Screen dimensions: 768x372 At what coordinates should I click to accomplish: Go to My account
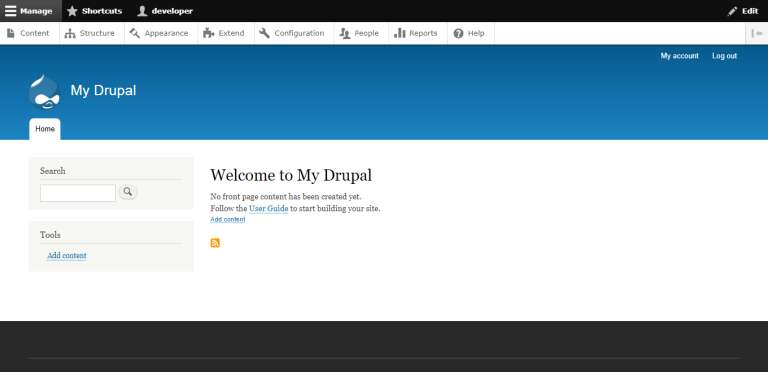[679, 56]
